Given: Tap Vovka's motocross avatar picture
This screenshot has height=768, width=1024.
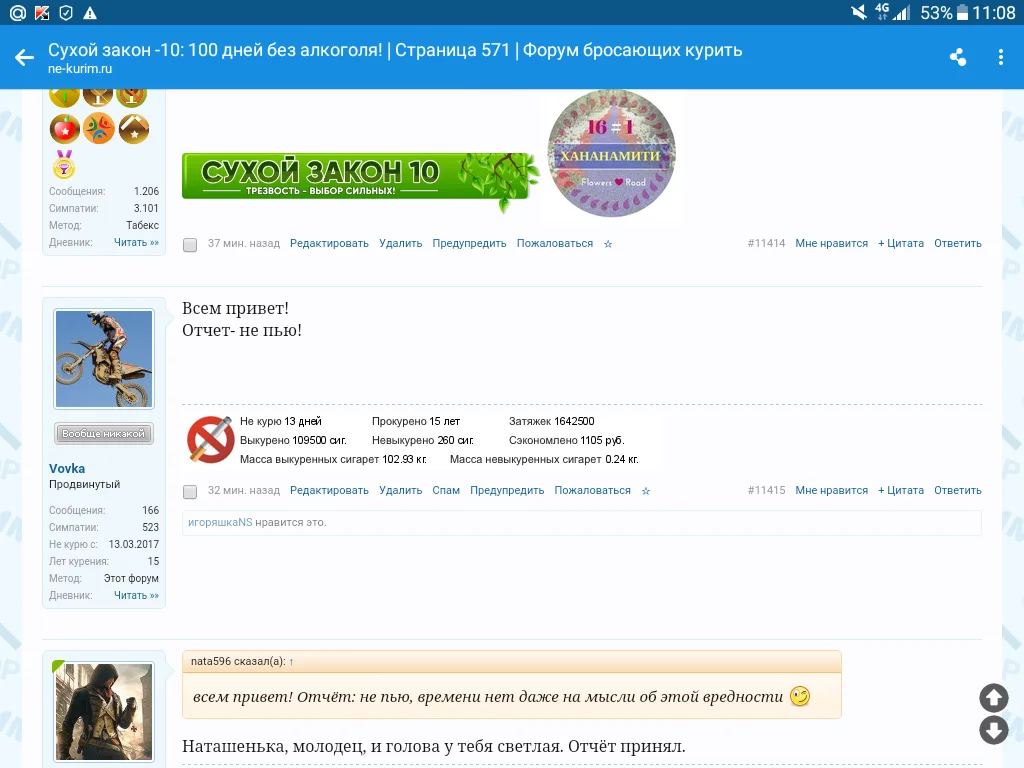Looking at the screenshot, I should click(103, 358).
